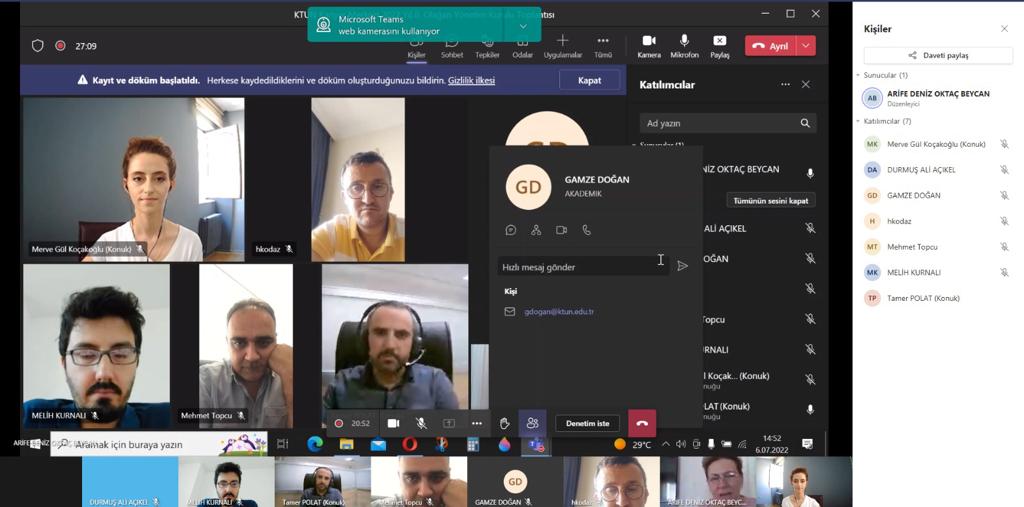This screenshot has width=1024, height=507.
Task: Click participants icon in floating call bar
Action: coord(532,423)
